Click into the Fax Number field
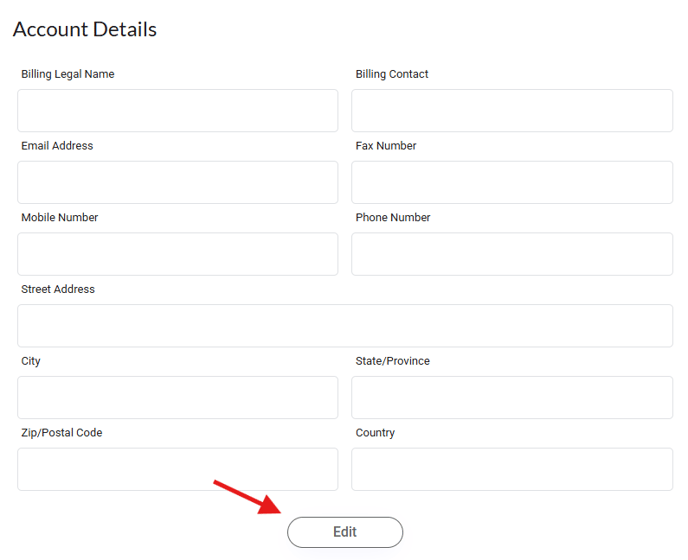Viewport: 688px width, 560px height. [x=512, y=183]
